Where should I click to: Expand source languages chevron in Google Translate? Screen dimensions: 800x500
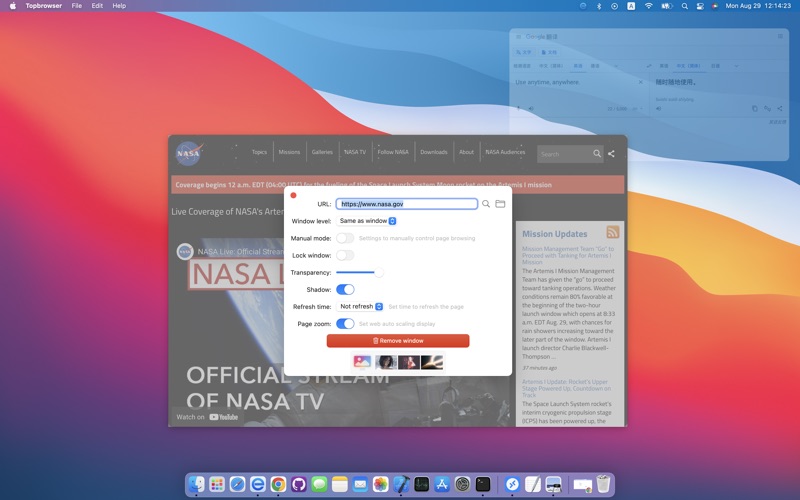[x=615, y=66]
